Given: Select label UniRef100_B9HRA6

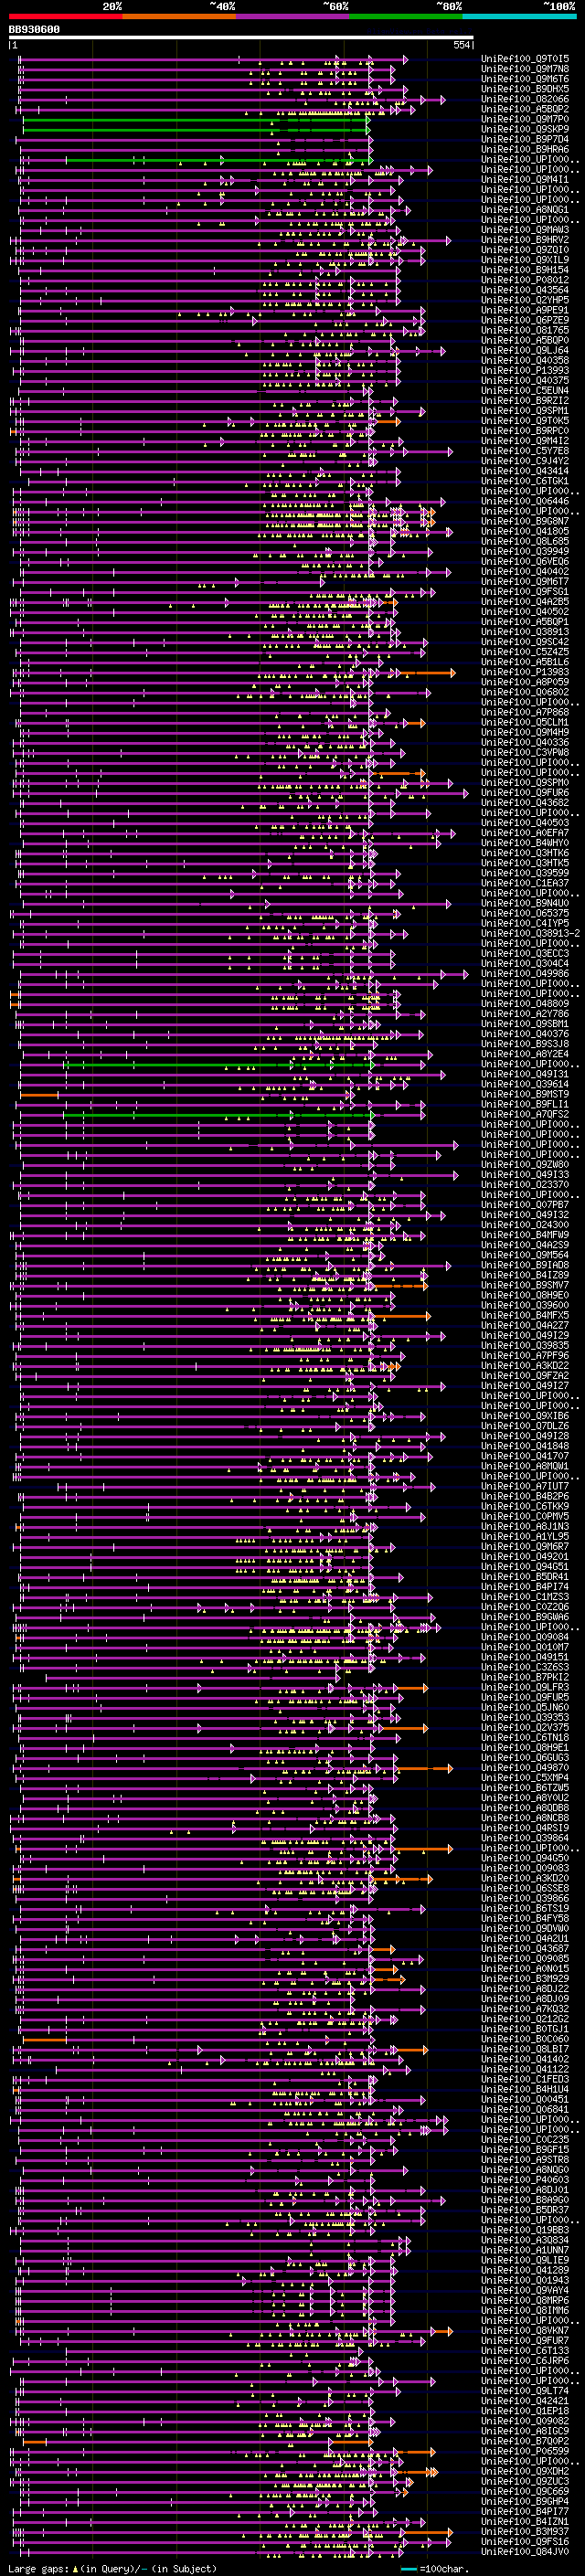Looking at the screenshot, I should click(525, 149).
